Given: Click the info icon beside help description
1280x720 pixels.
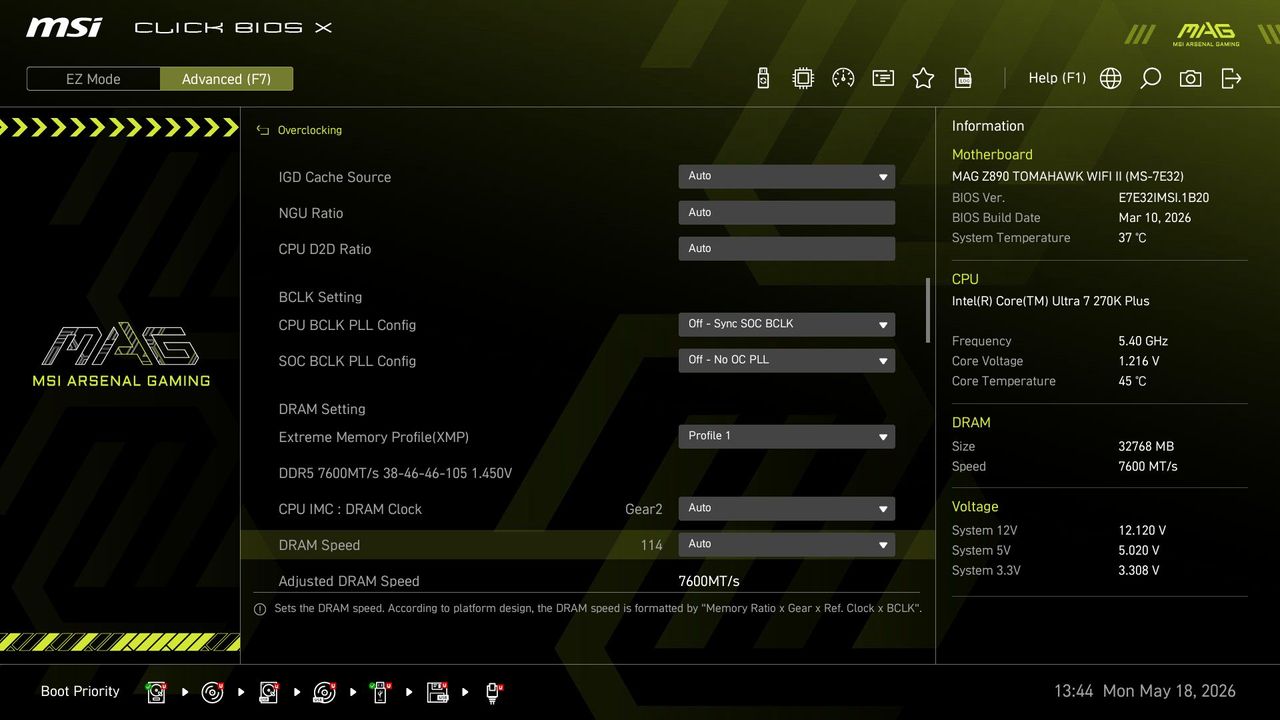Looking at the screenshot, I should click(x=260, y=608).
